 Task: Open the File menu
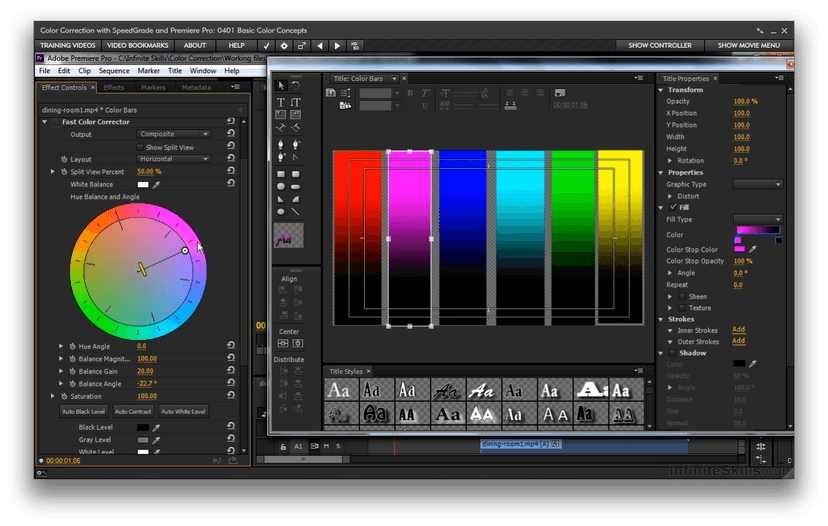[x=45, y=71]
